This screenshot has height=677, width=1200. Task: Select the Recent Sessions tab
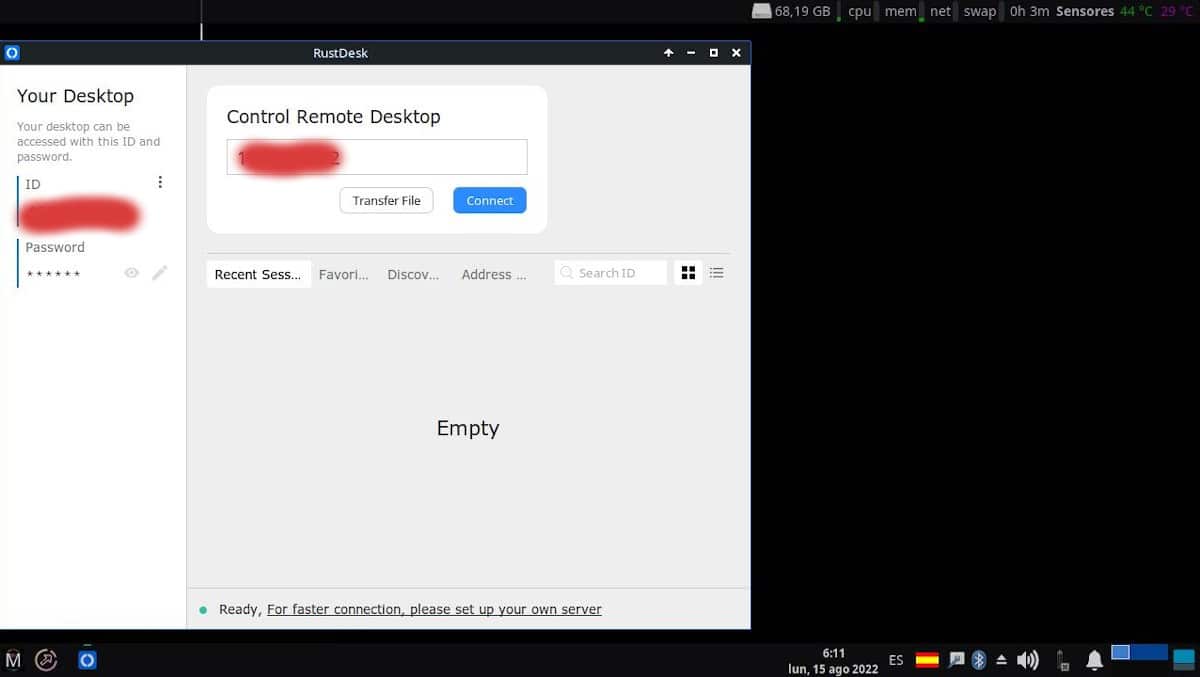[258, 274]
